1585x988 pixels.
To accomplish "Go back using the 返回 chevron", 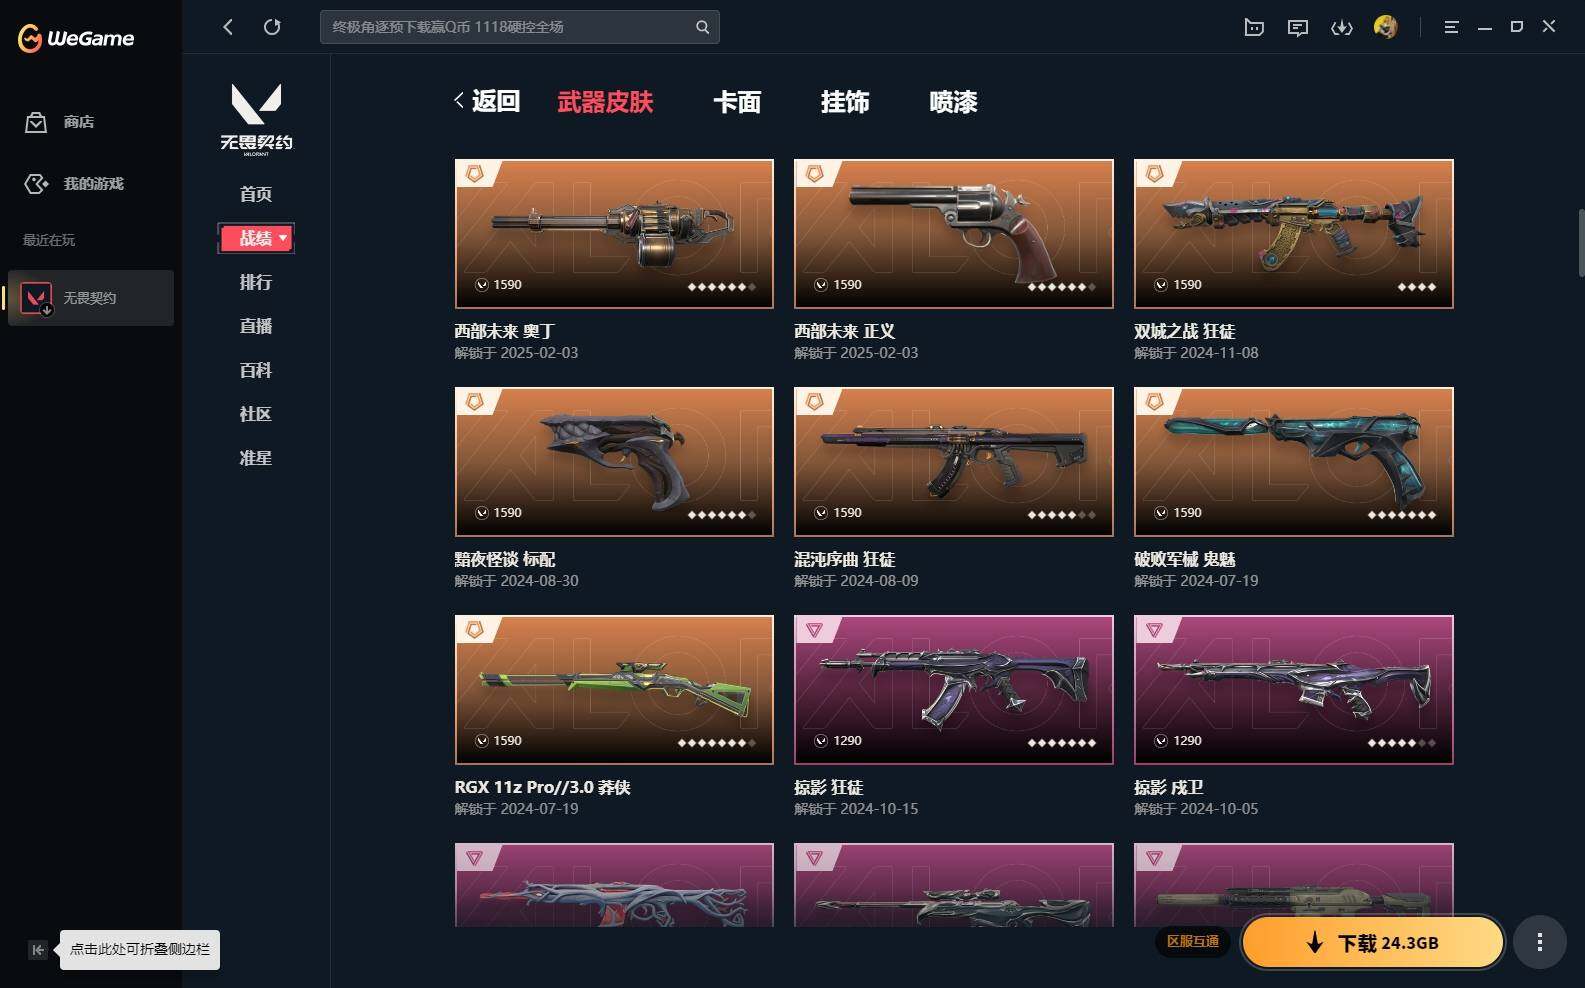I will tap(487, 101).
